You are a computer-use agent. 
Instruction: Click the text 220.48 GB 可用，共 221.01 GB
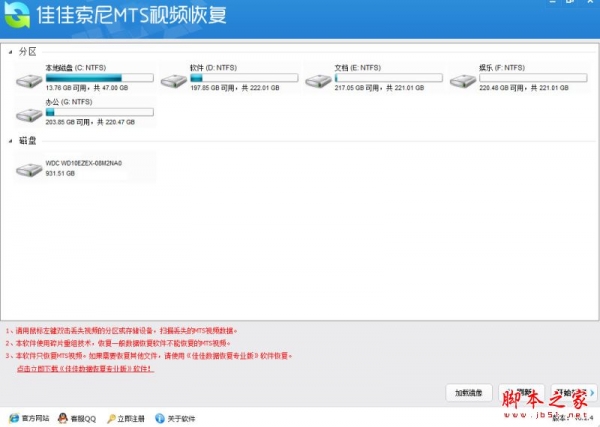point(524,88)
